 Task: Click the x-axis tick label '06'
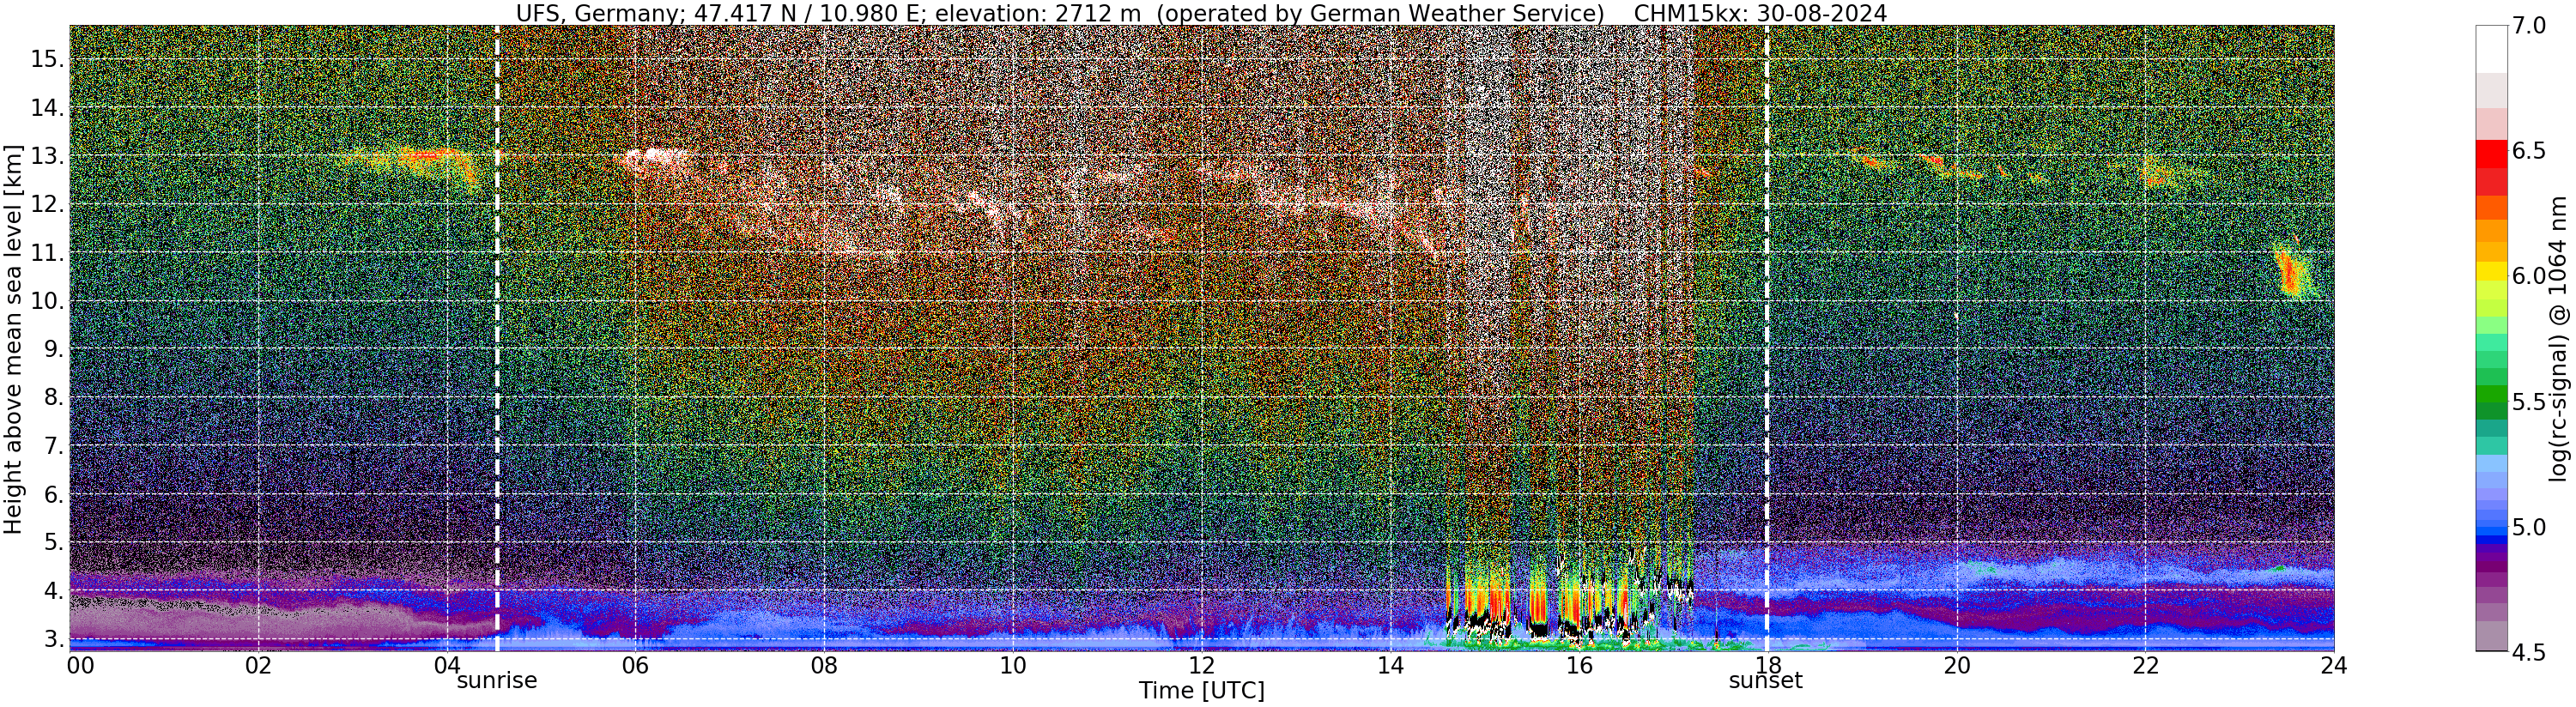click(x=635, y=665)
